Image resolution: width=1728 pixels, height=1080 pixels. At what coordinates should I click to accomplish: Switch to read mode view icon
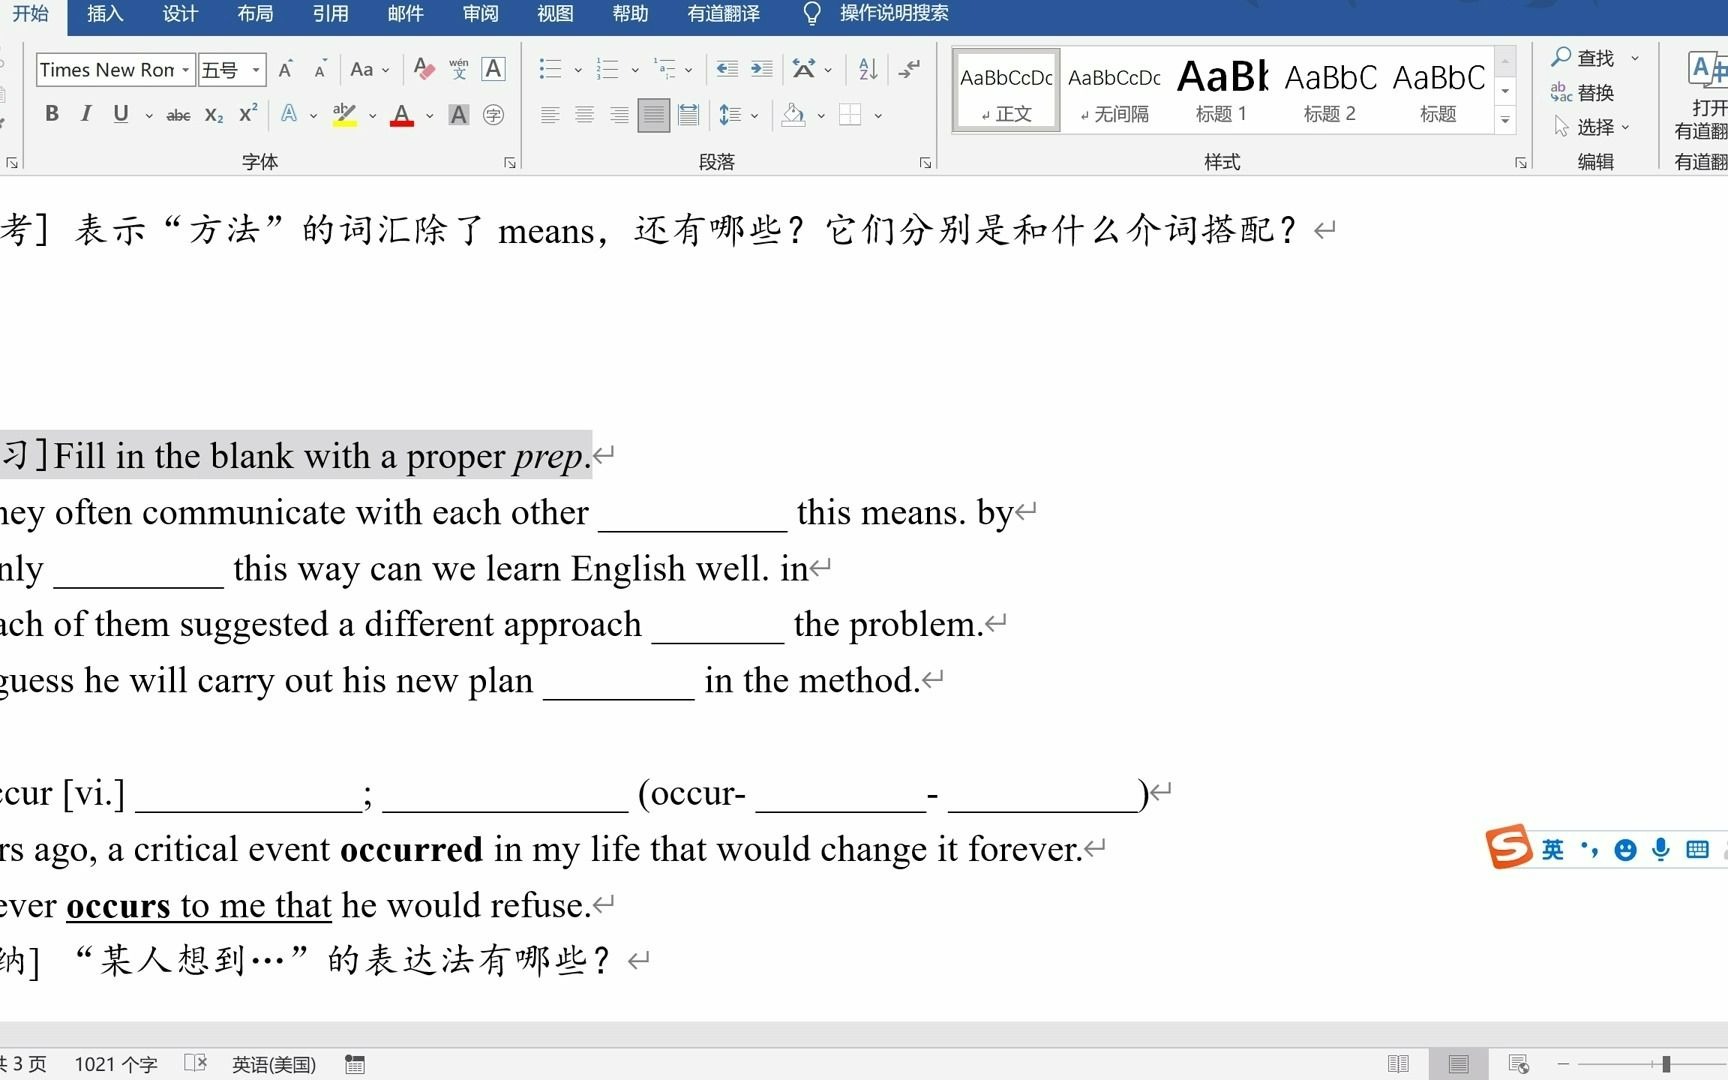[x=1398, y=1064]
